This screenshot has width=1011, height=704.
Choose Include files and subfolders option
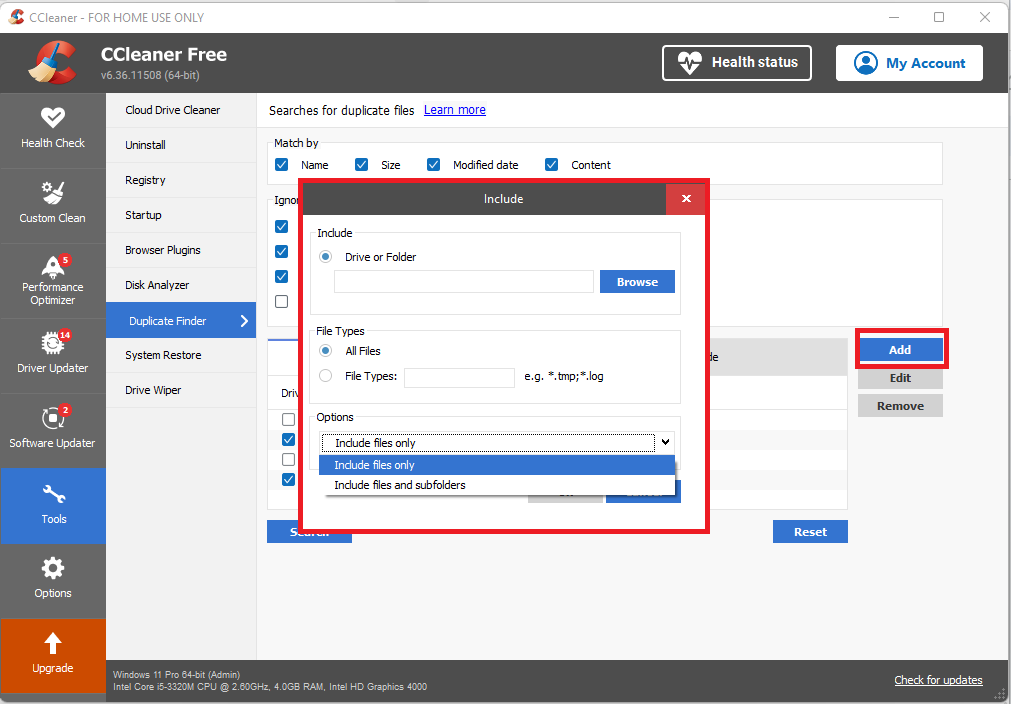[400, 485]
